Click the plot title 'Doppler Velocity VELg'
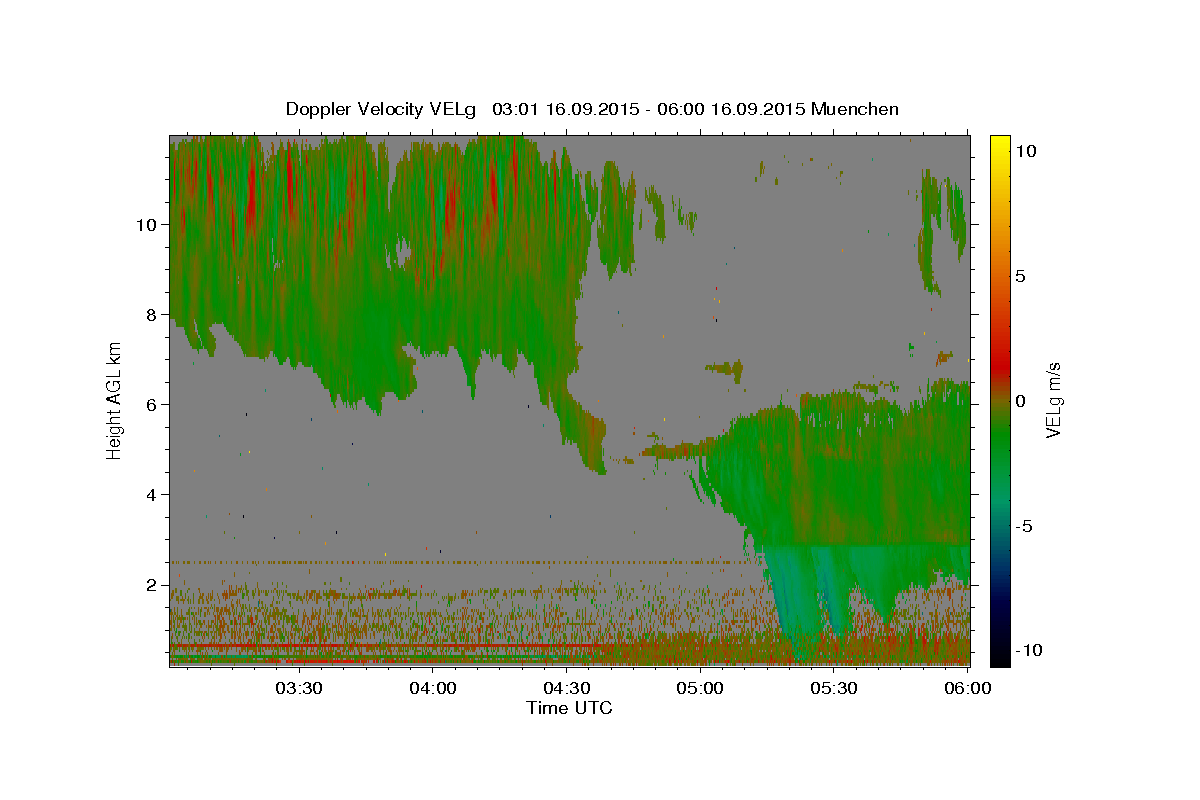1200x800 pixels. coord(382,109)
